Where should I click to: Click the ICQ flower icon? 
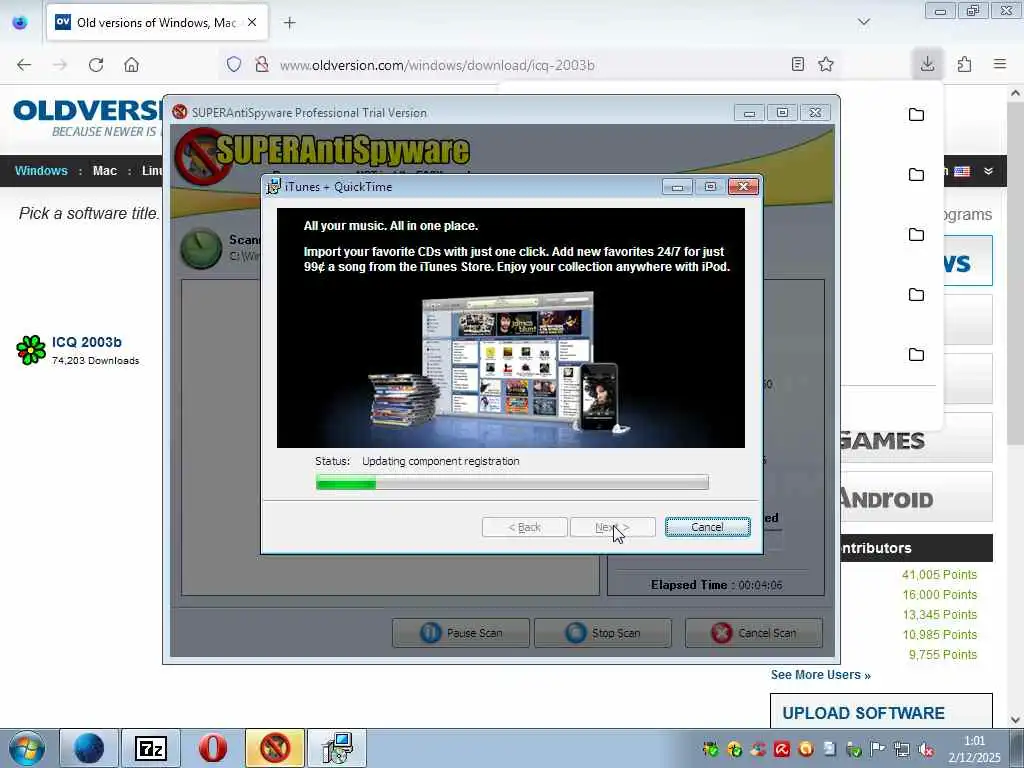click(x=31, y=350)
